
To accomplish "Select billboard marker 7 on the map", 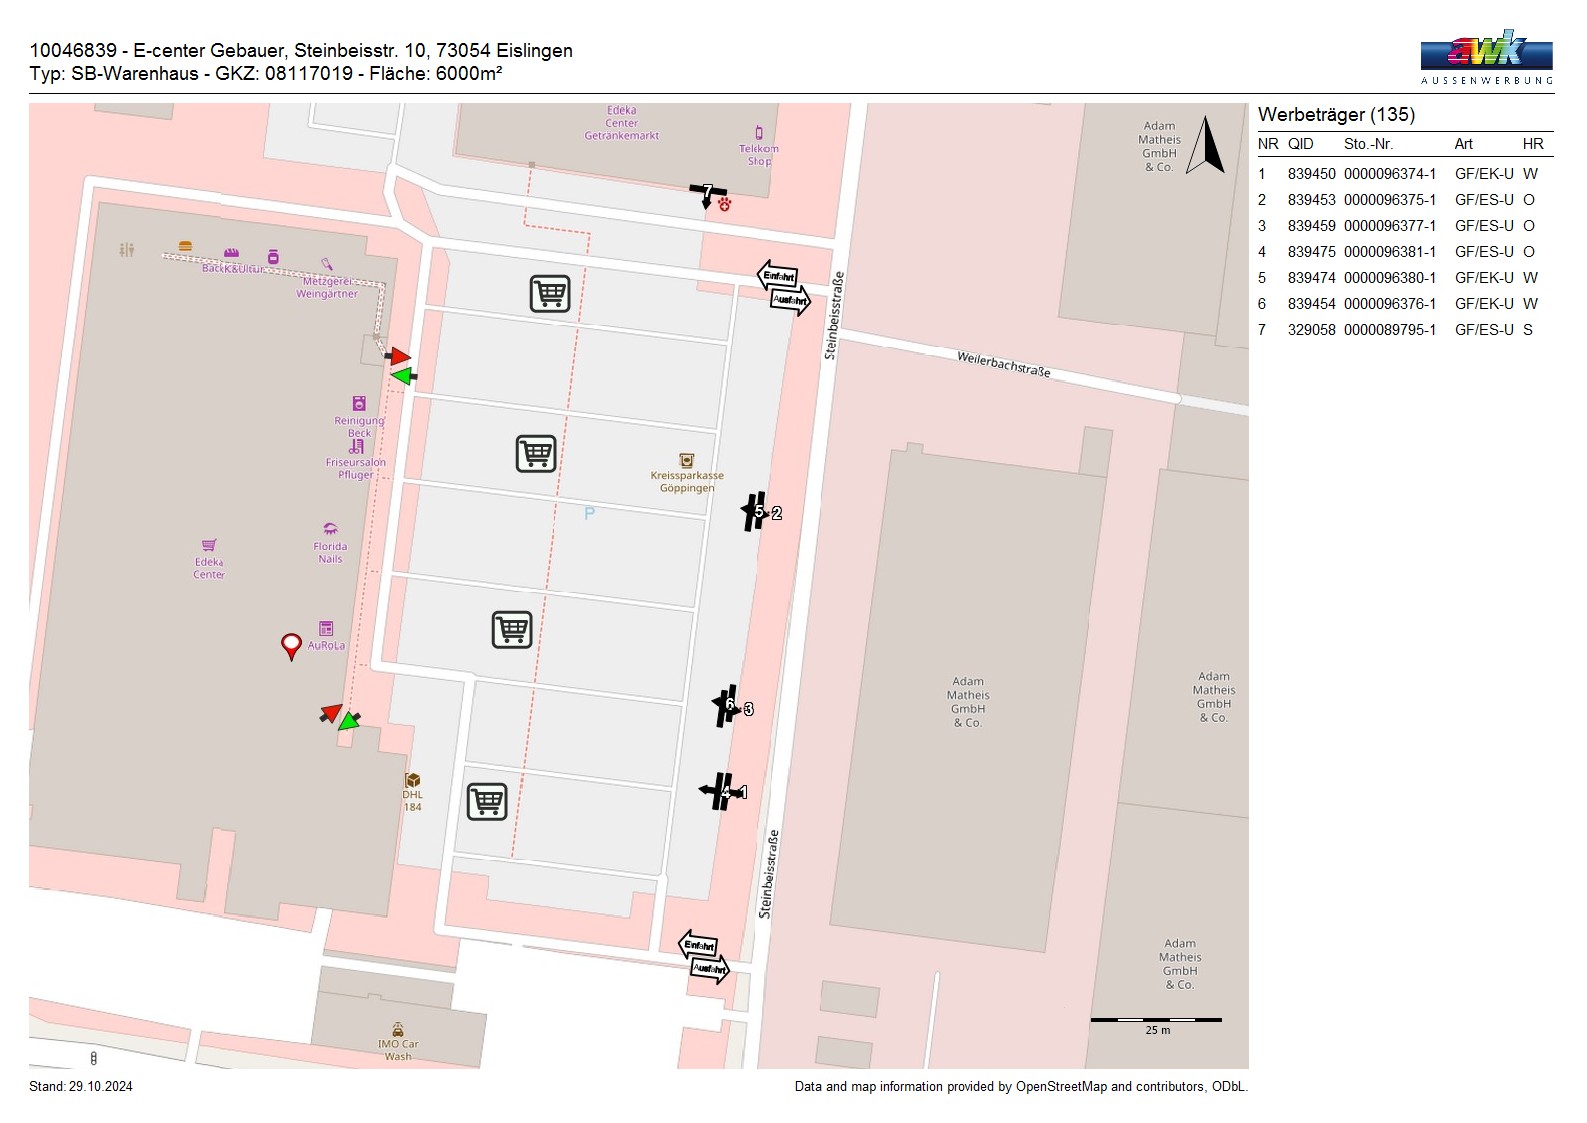I will tap(708, 192).
